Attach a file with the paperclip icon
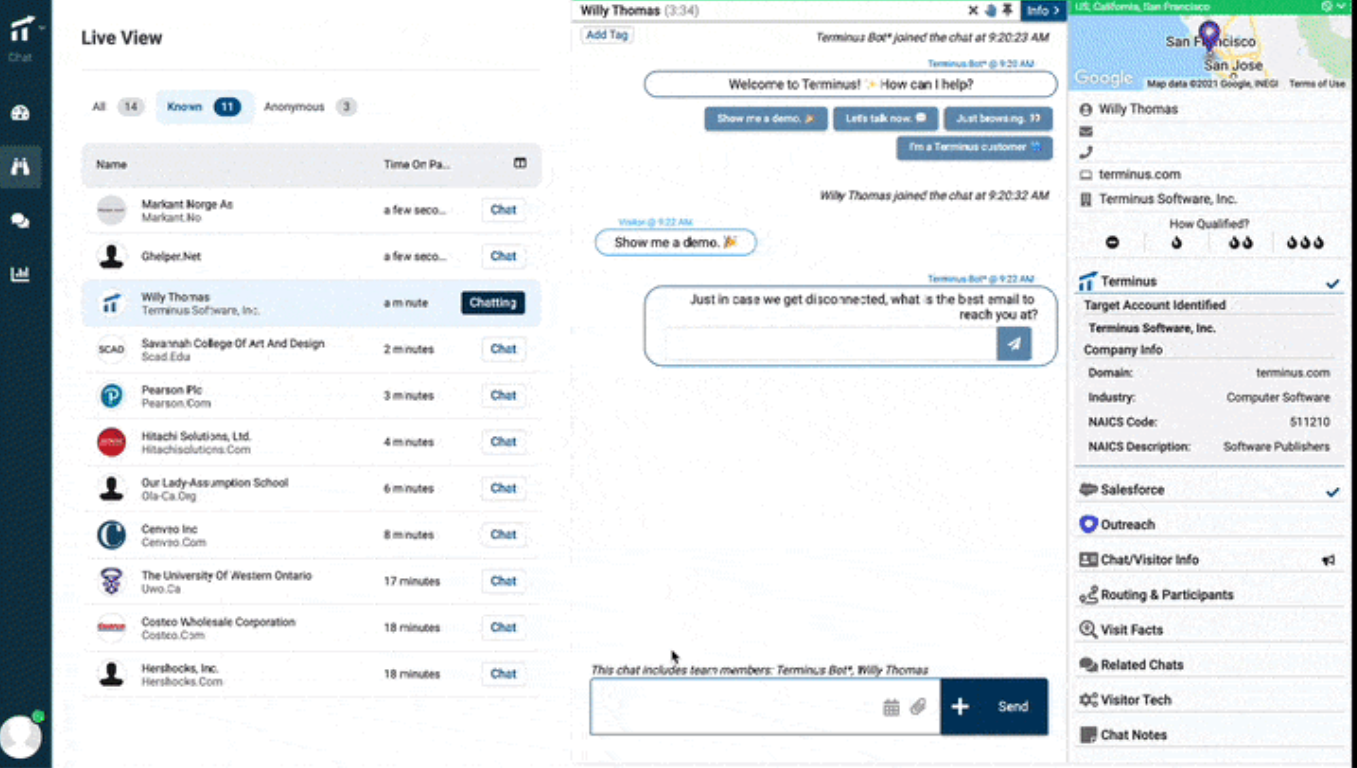Viewport: 1357px width, 768px height. tap(918, 706)
